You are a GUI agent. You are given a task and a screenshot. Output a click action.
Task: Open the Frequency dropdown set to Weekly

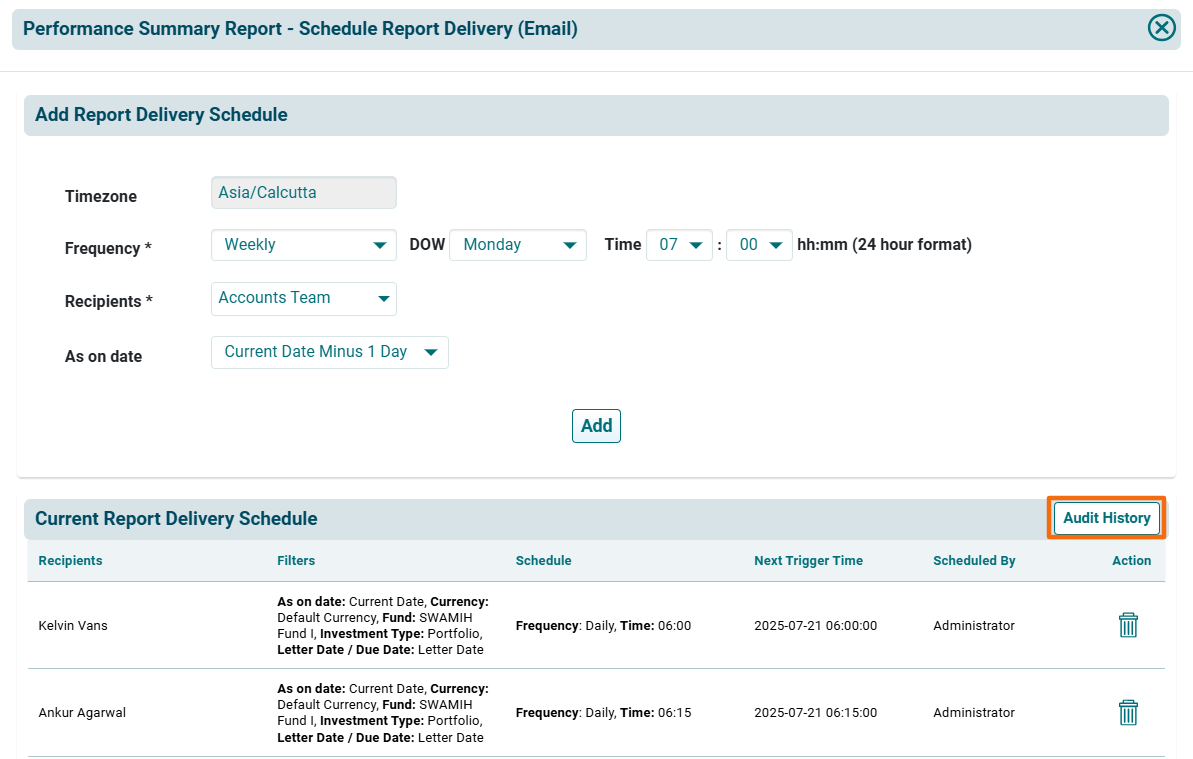point(303,245)
